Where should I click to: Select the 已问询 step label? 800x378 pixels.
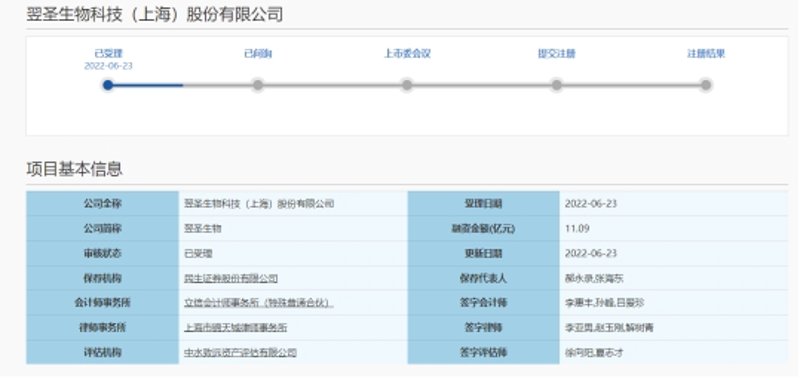pyautogui.click(x=258, y=54)
